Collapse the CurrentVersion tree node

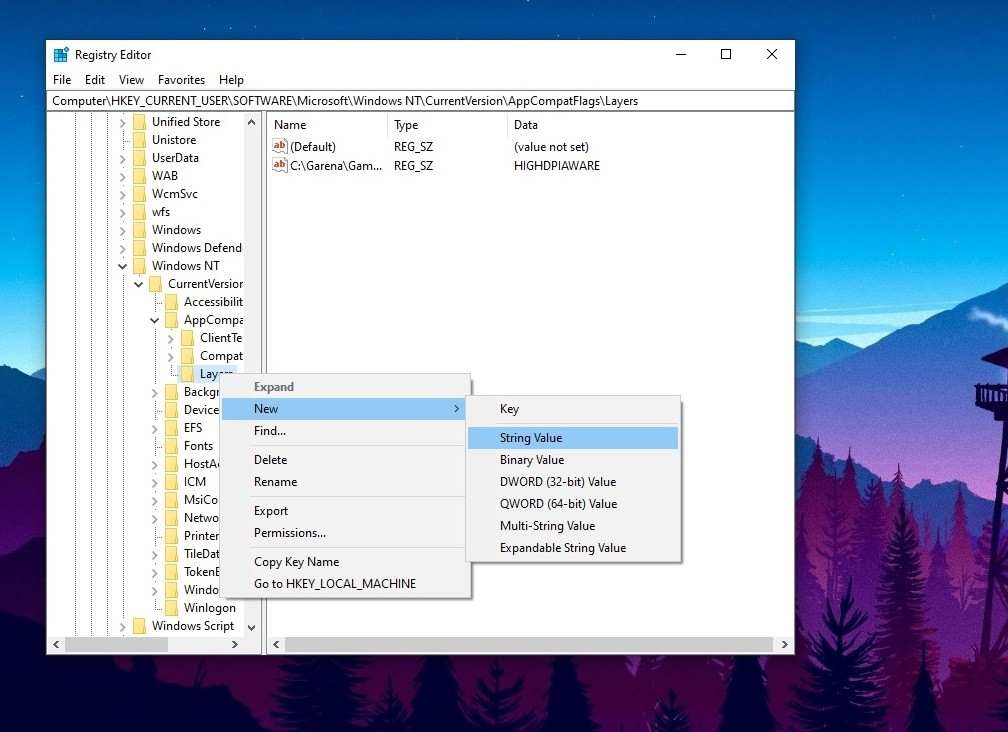138,283
